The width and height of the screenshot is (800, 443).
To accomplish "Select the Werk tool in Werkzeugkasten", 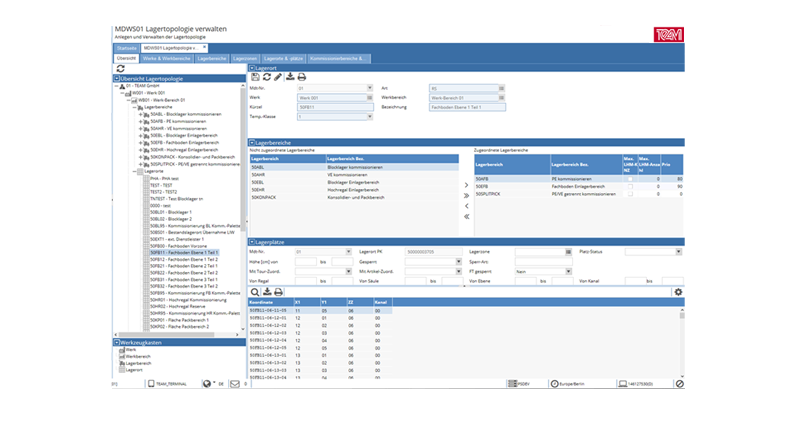I will tap(128, 350).
